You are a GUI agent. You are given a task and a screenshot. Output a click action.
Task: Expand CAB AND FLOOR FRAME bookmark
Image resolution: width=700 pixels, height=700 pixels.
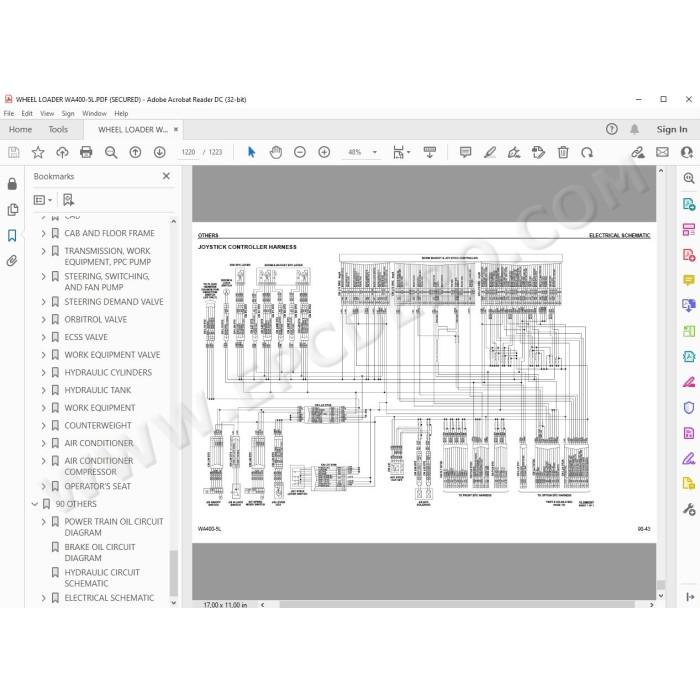(x=43, y=233)
